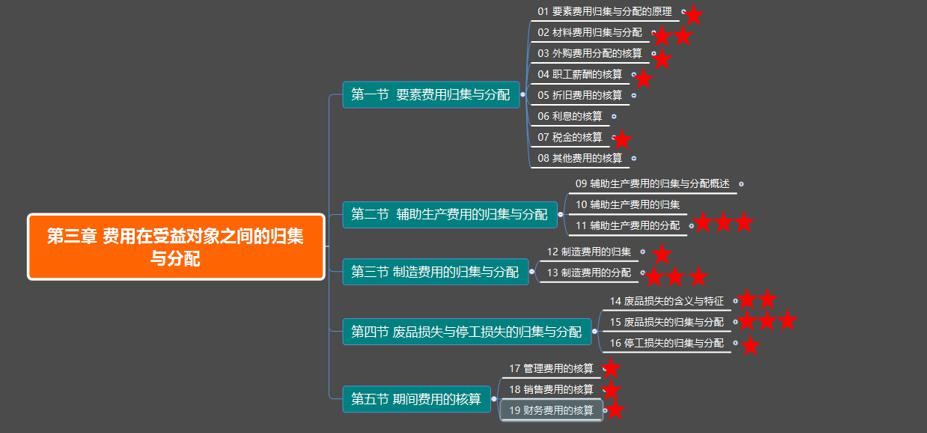Image resolution: width=927 pixels, height=433 pixels.
Task: Click topic 12 制造费用的归集
Action: (589, 252)
